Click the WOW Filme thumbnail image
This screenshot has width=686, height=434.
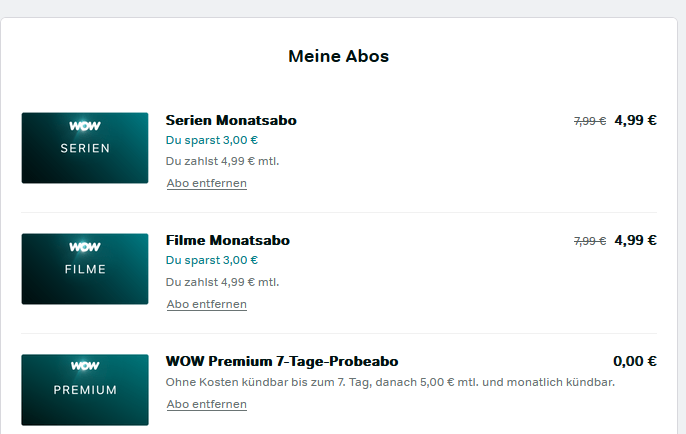(85, 269)
